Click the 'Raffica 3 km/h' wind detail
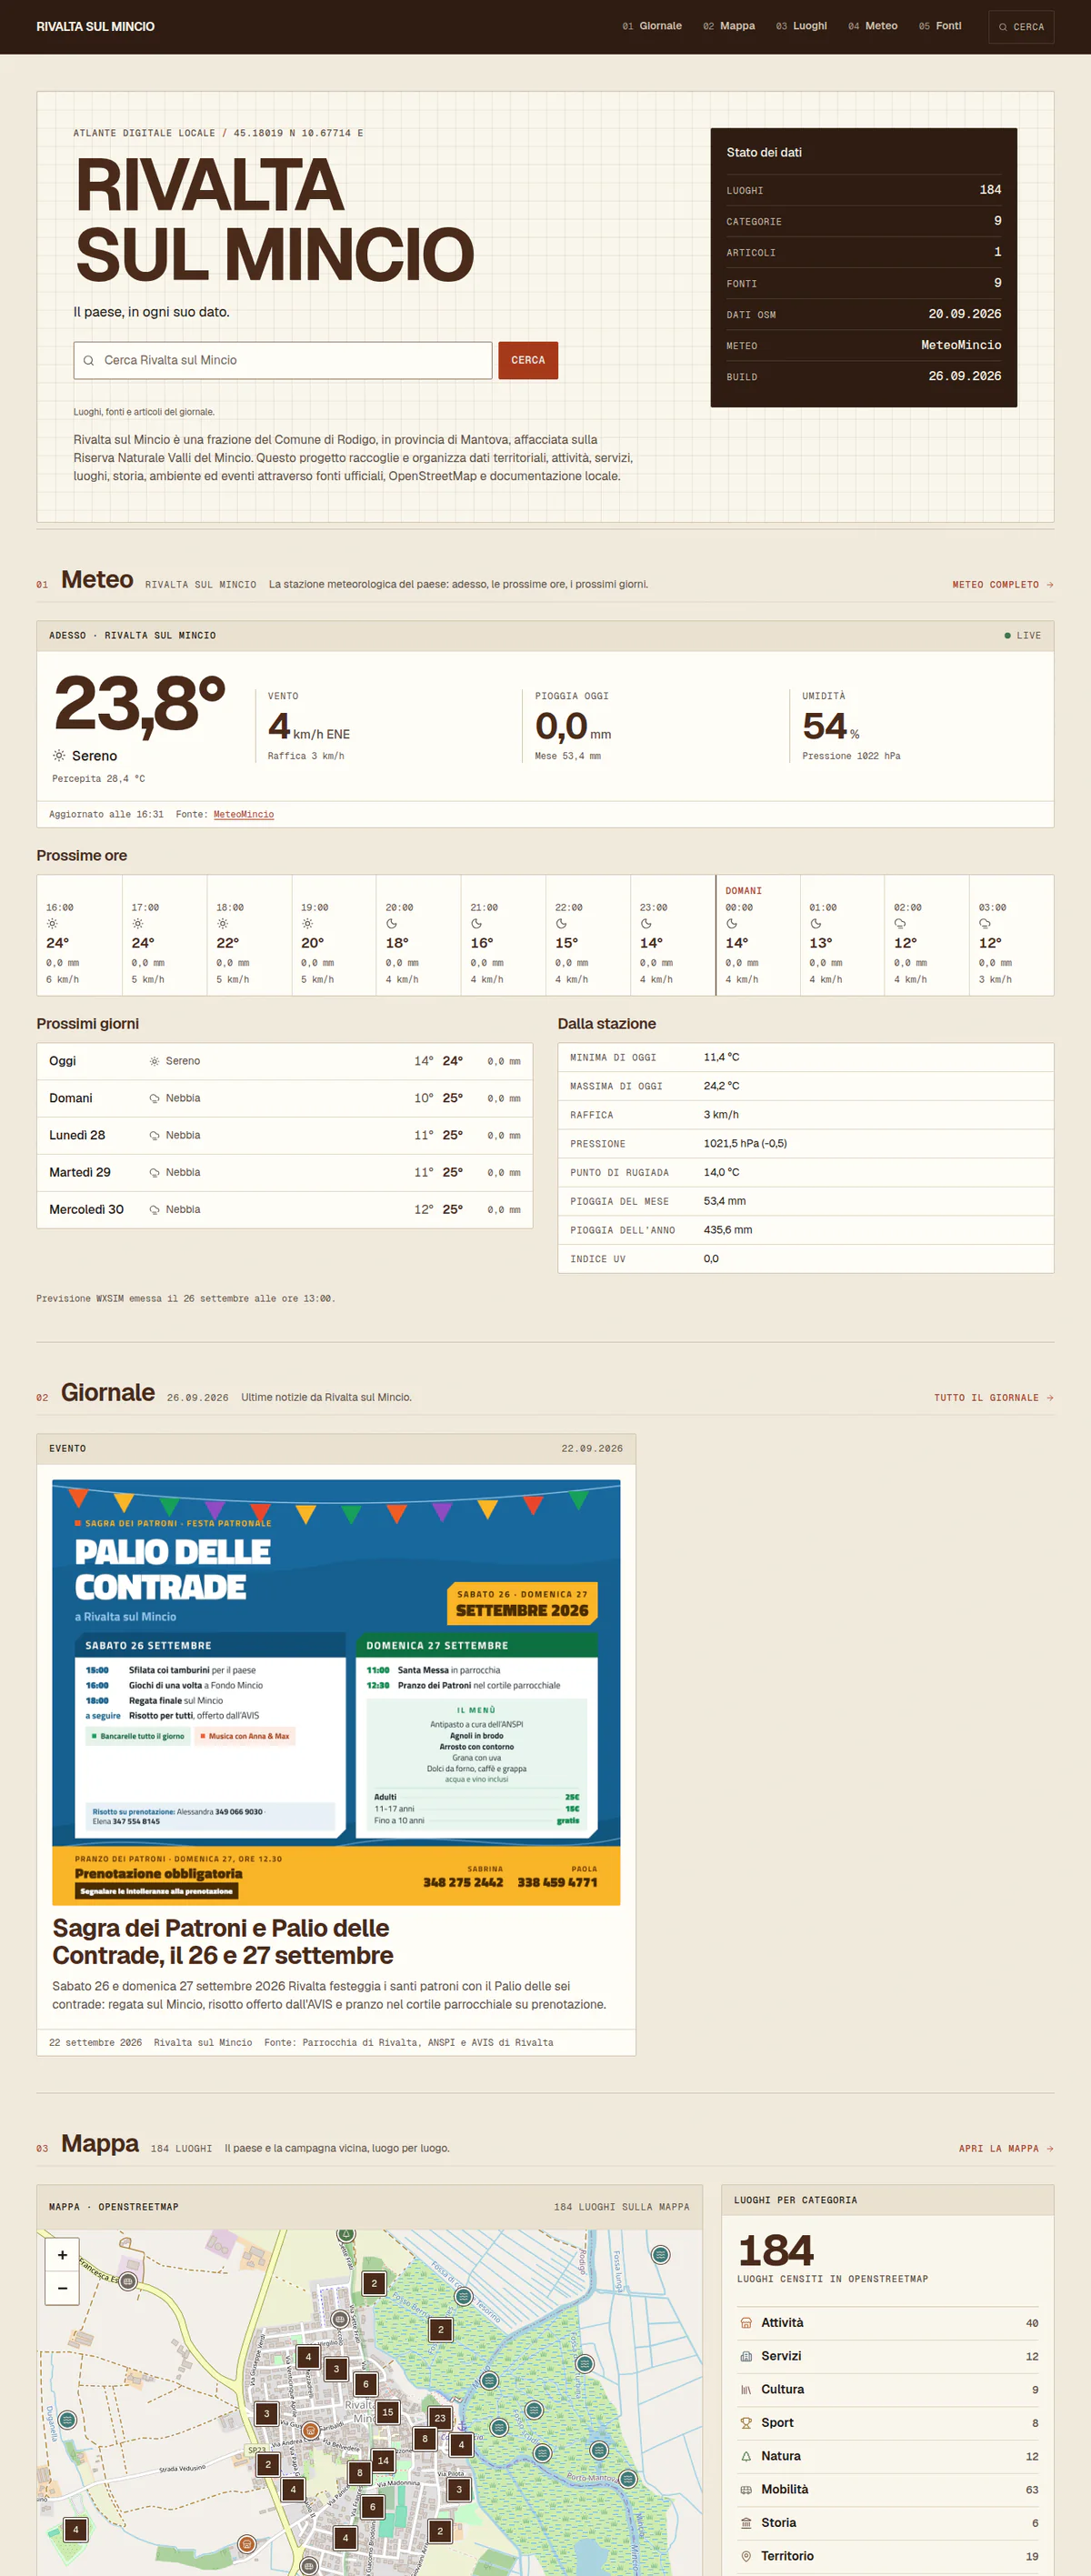The height and width of the screenshot is (2576, 1091). point(306,756)
